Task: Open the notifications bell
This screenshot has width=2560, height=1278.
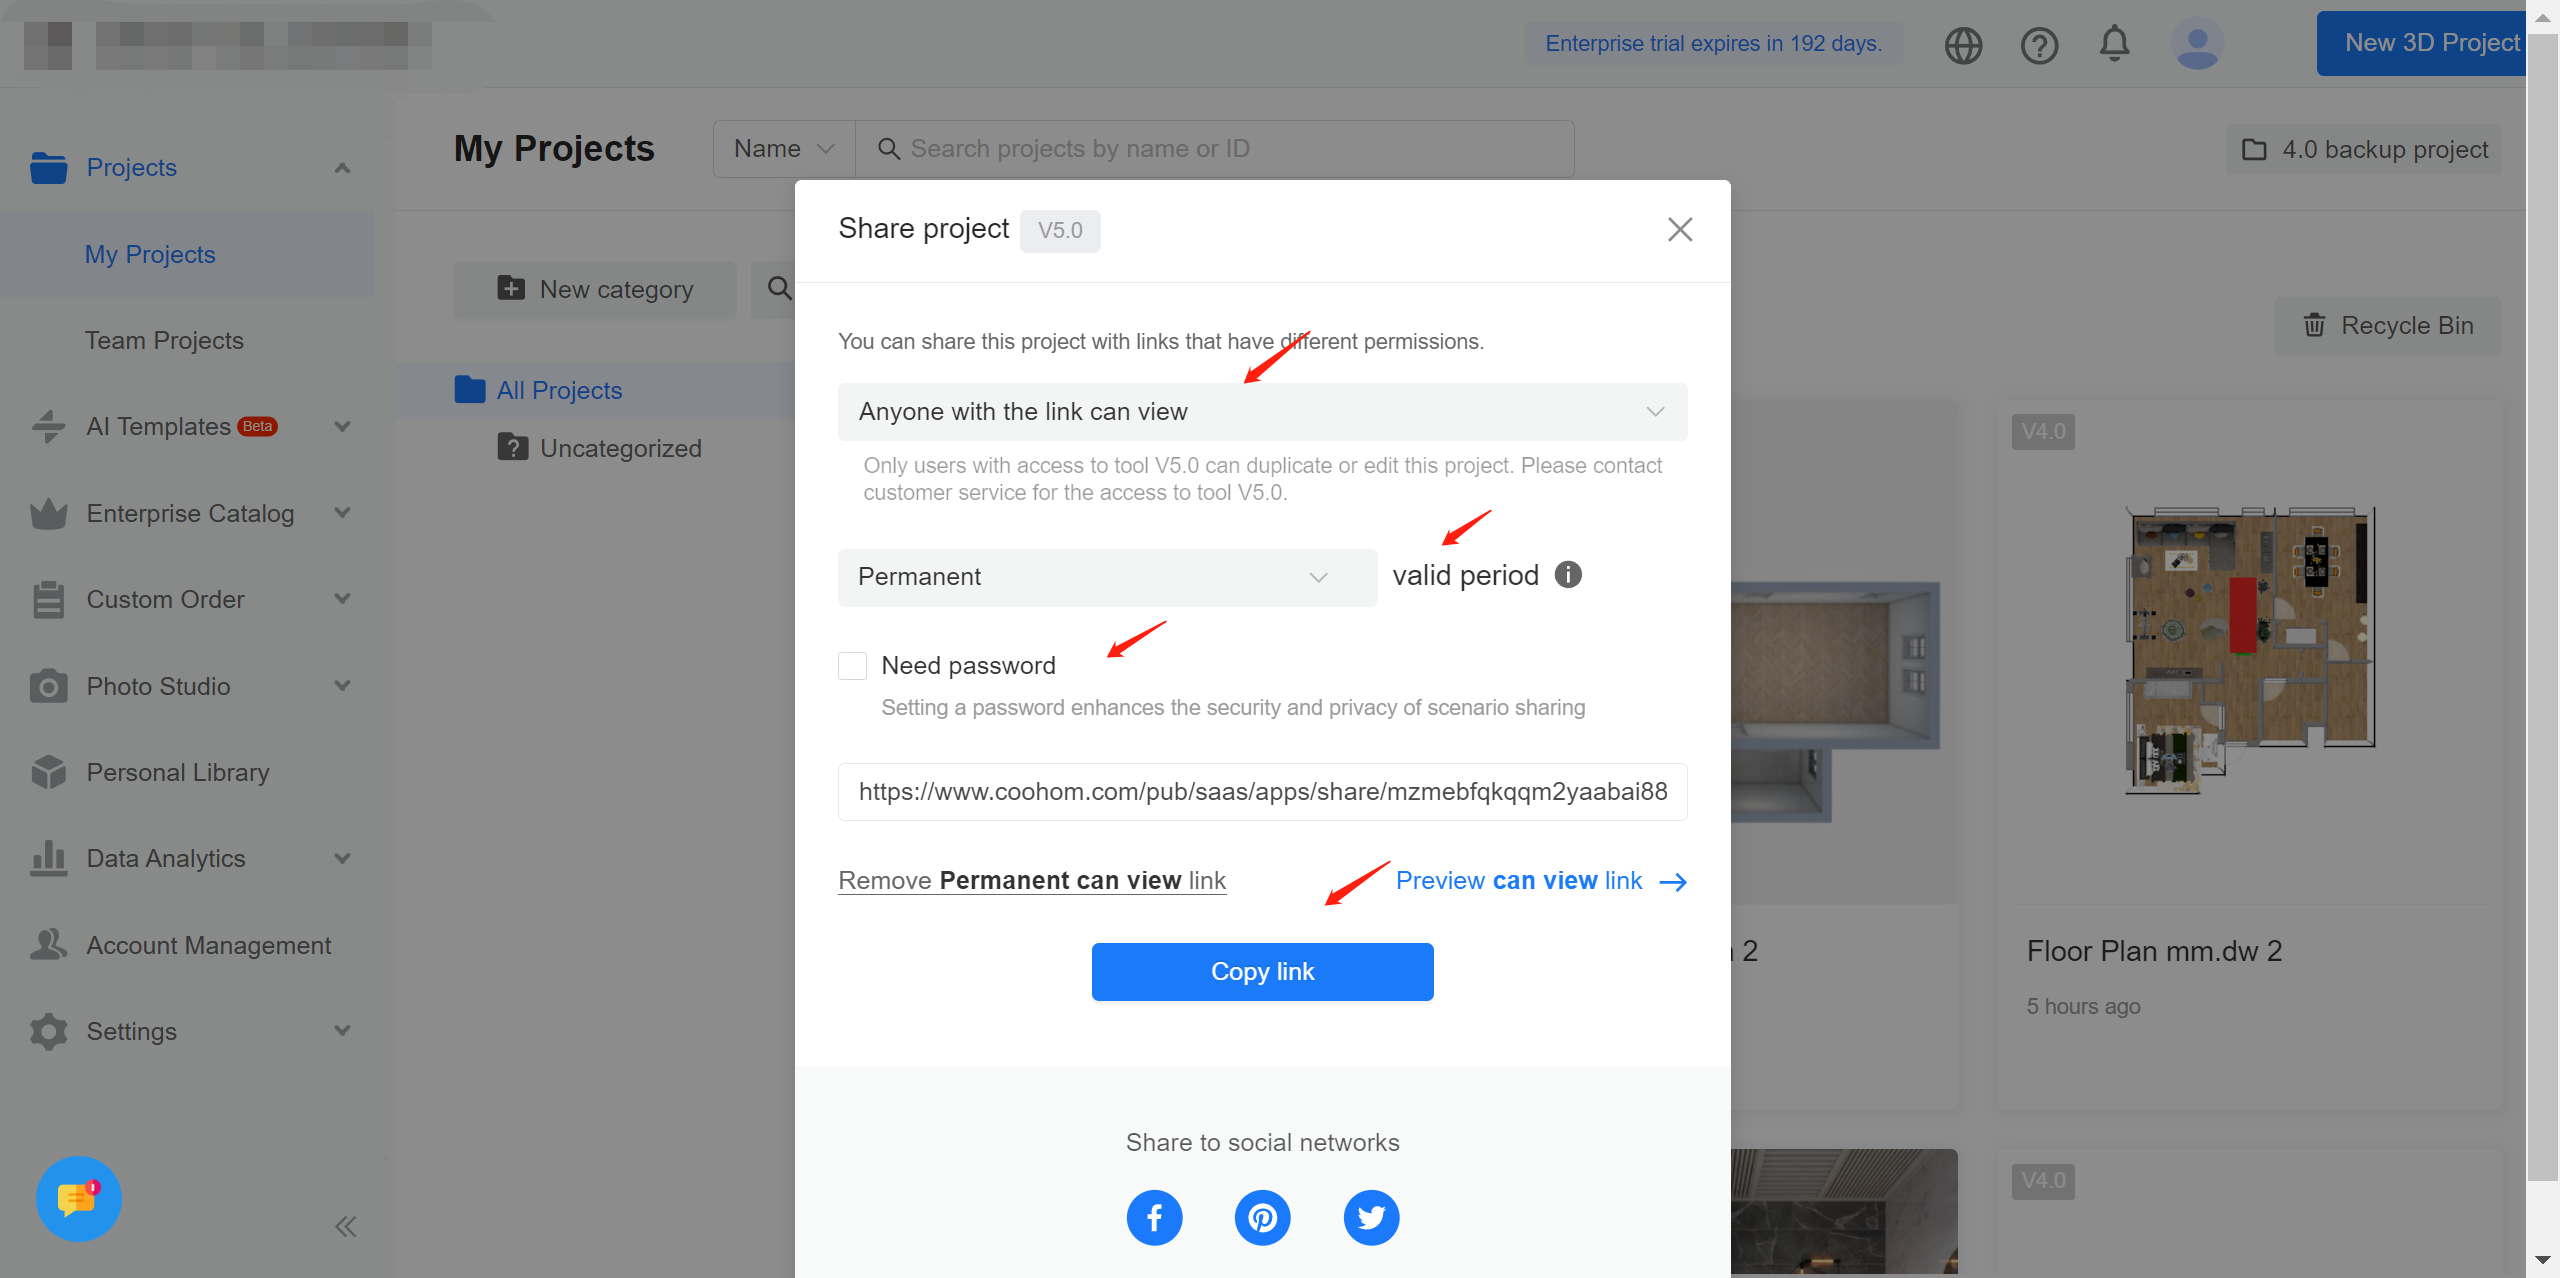Action: coord(2114,44)
